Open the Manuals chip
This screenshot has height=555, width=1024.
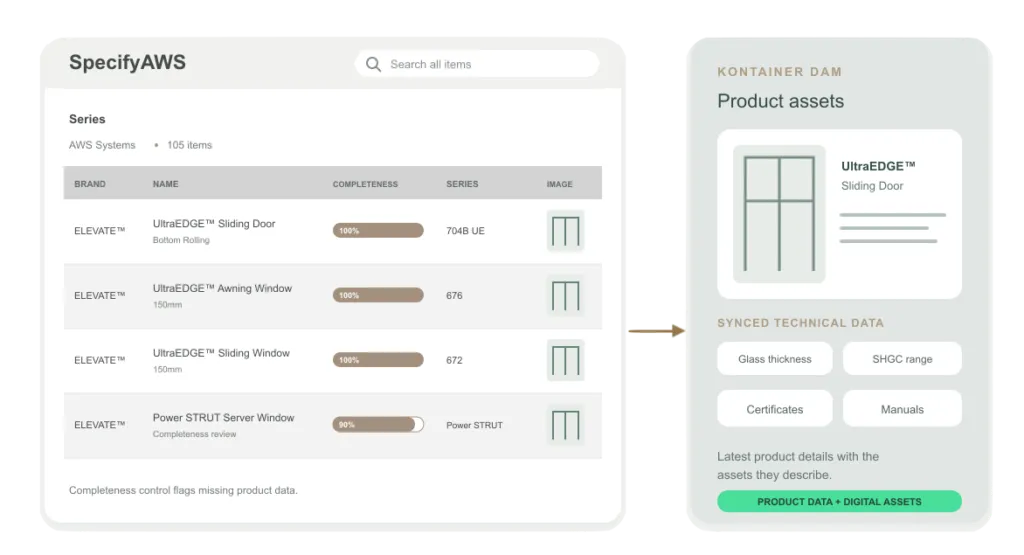pyautogui.click(x=902, y=409)
